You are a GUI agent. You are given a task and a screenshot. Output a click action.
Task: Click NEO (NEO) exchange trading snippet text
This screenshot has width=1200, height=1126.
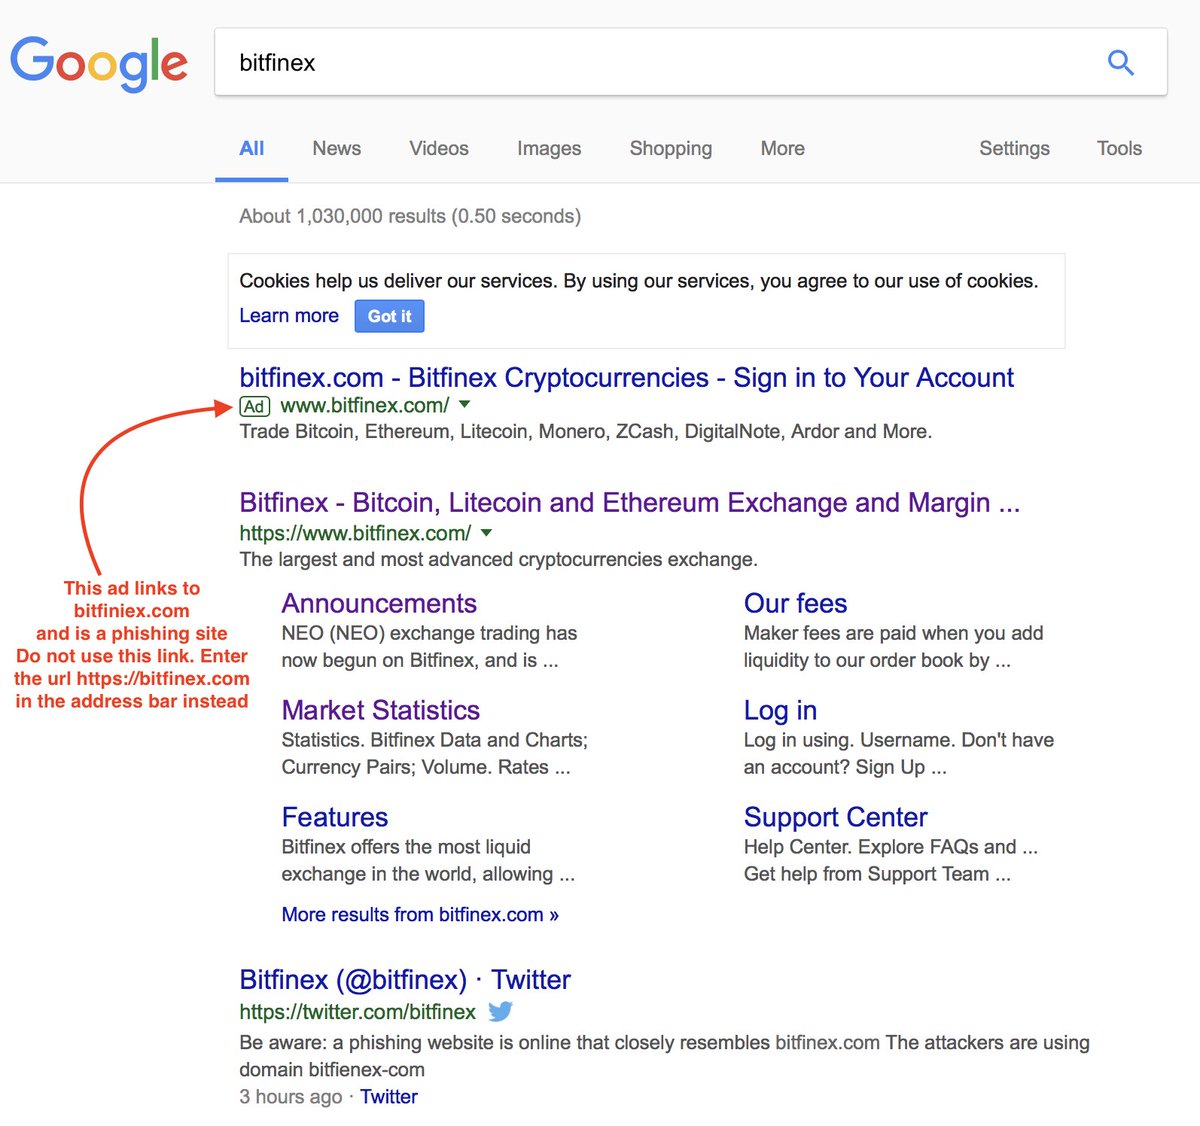[x=429, y=646]
